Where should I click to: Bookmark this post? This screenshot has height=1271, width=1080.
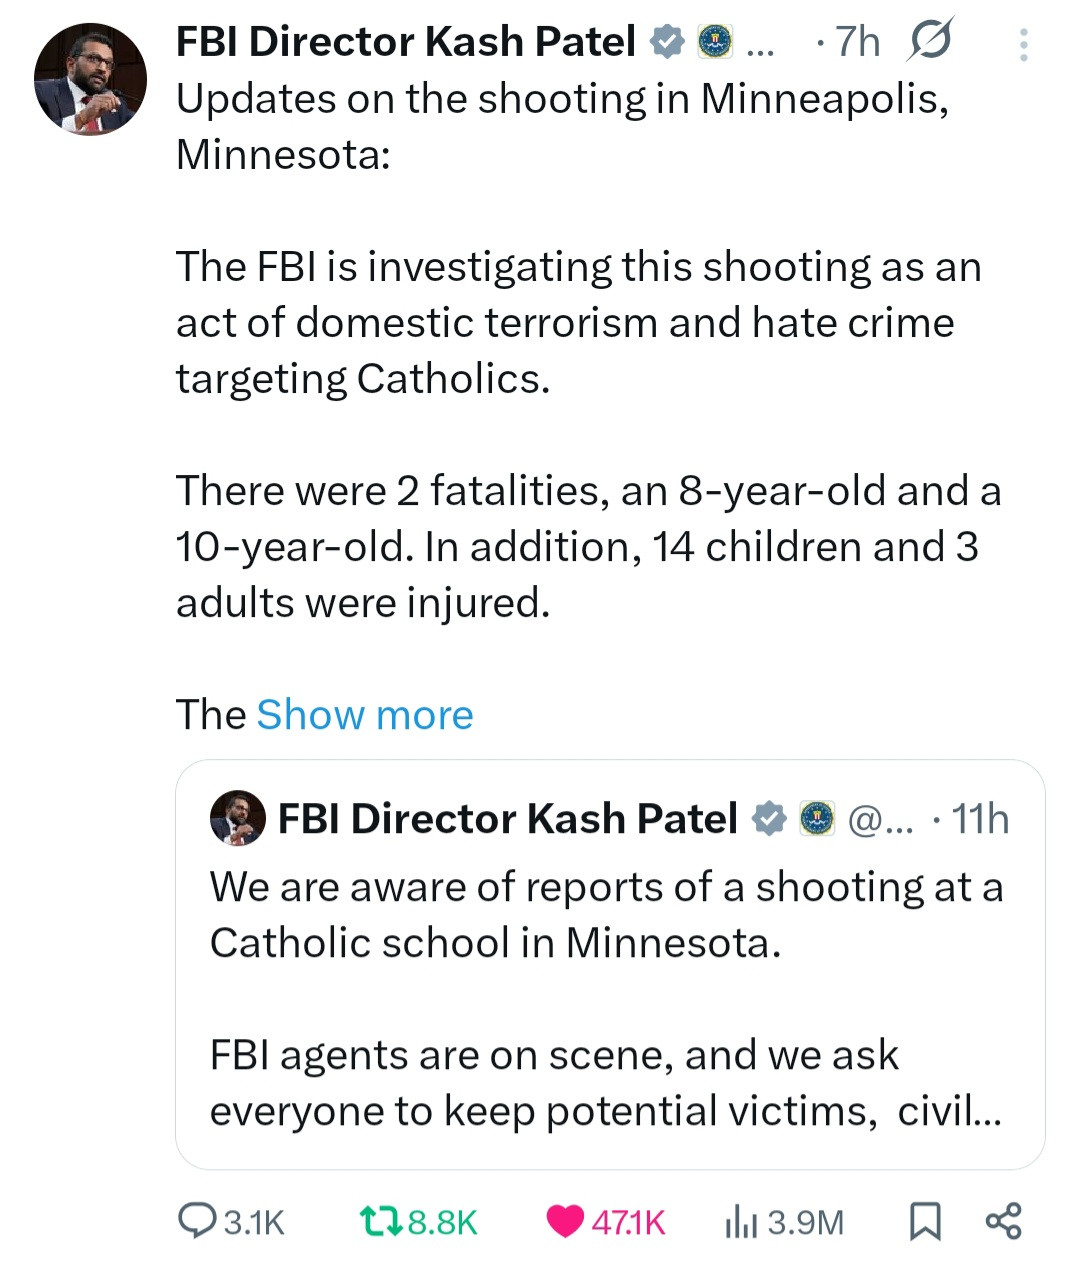coord(925,1221)
